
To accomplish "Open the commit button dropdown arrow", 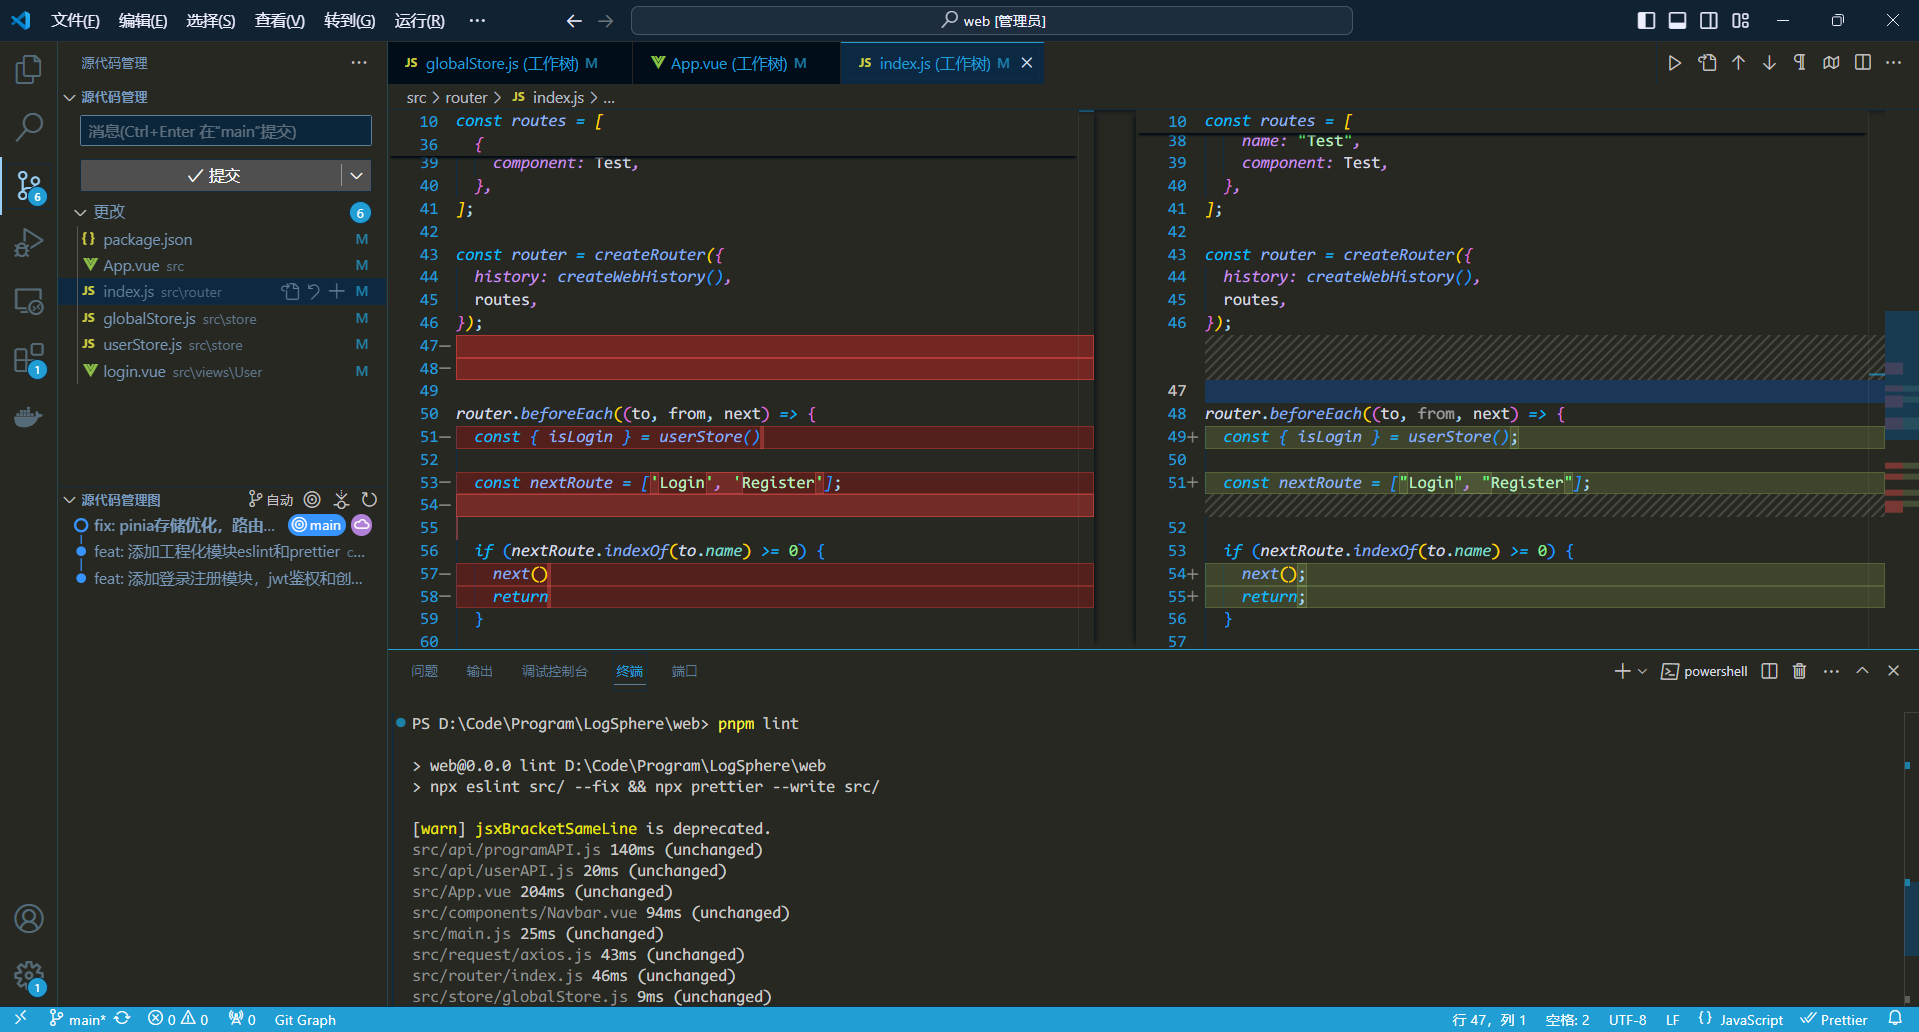I will [356, 175].
